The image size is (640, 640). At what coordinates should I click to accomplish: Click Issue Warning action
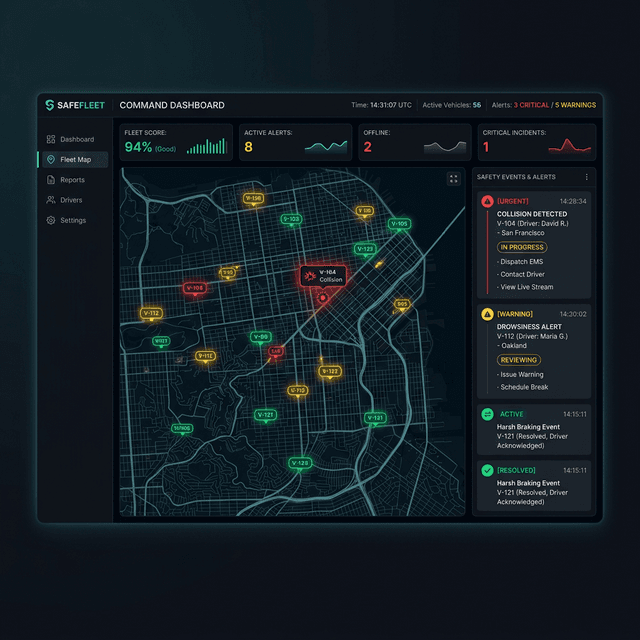(520, 374)
